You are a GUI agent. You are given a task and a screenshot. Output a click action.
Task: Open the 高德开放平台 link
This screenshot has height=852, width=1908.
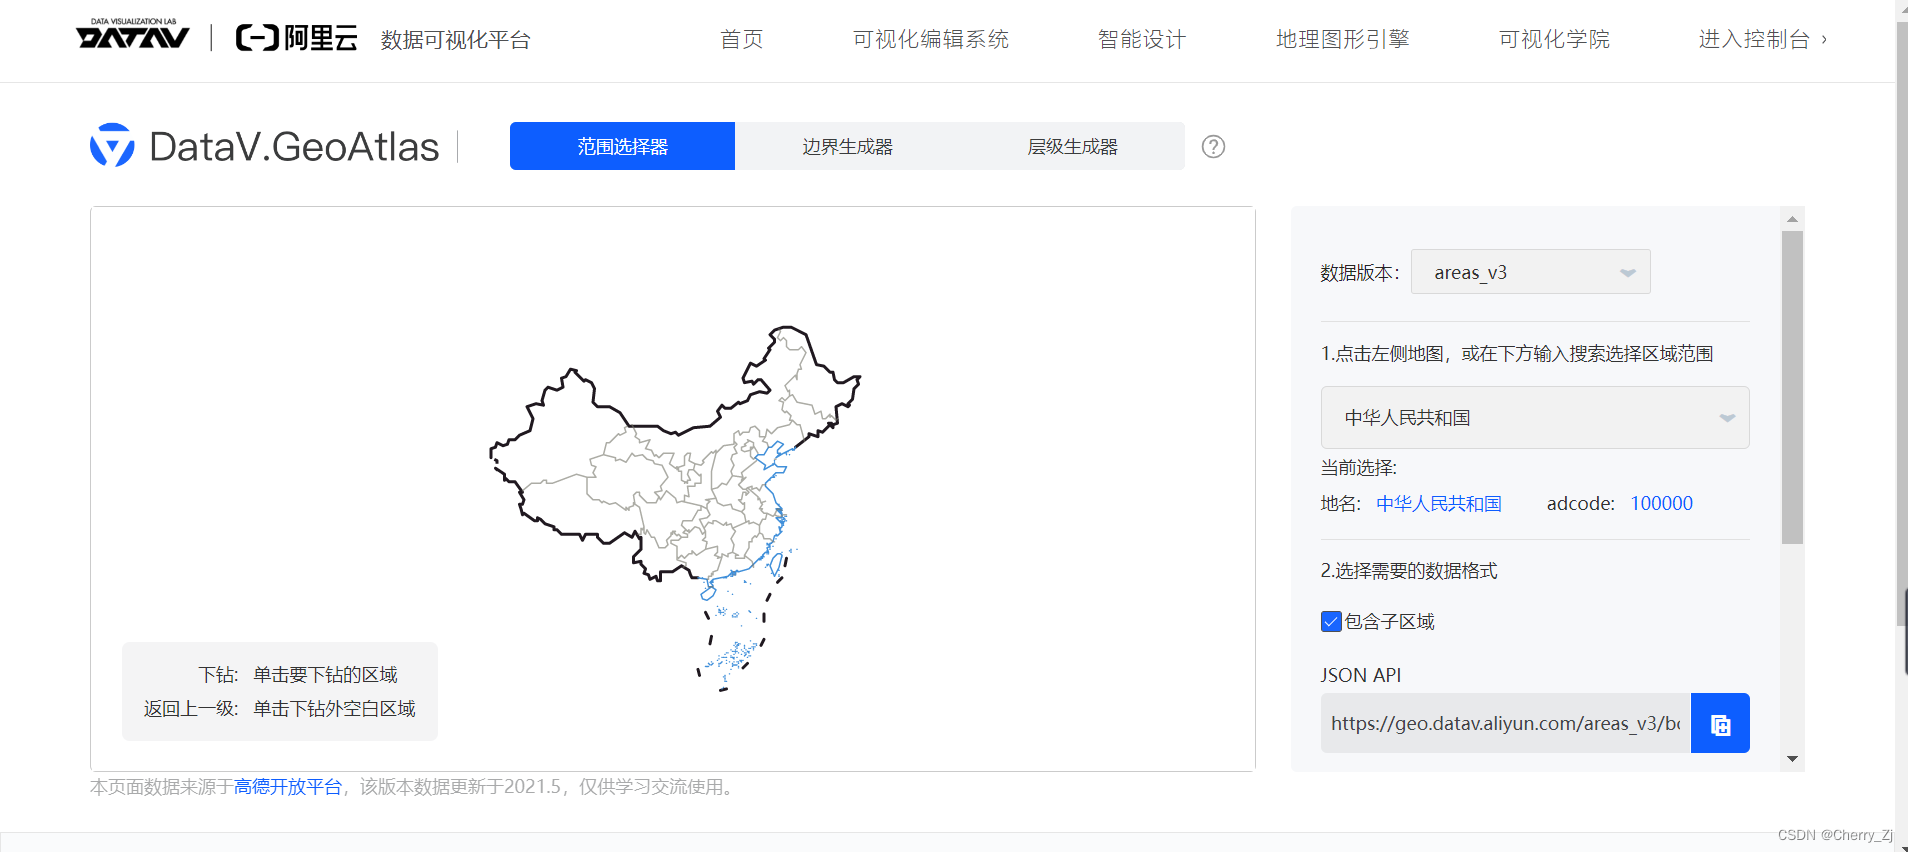pyautogui.click(x=288, y=787)
